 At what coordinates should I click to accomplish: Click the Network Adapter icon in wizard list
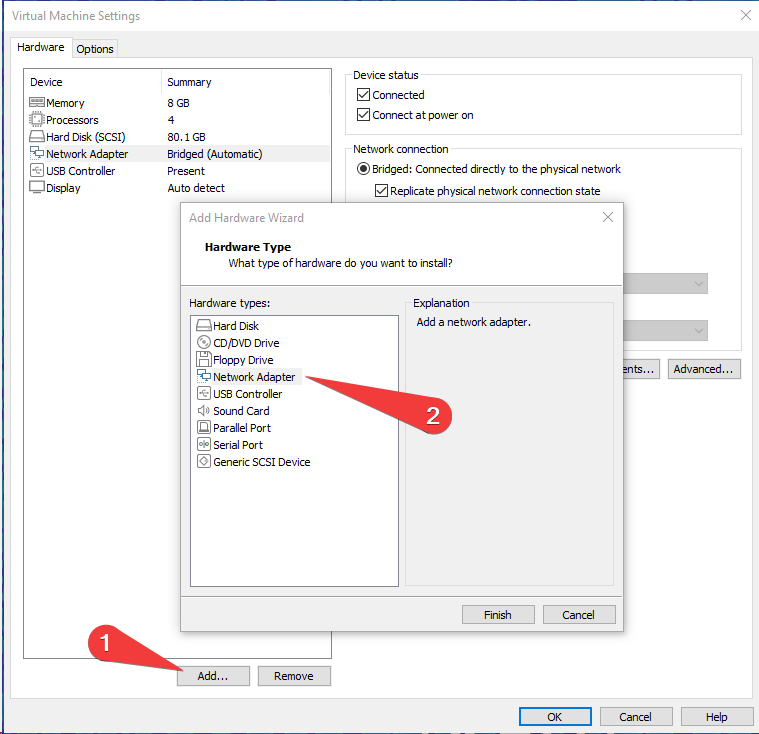coord(204,376)
